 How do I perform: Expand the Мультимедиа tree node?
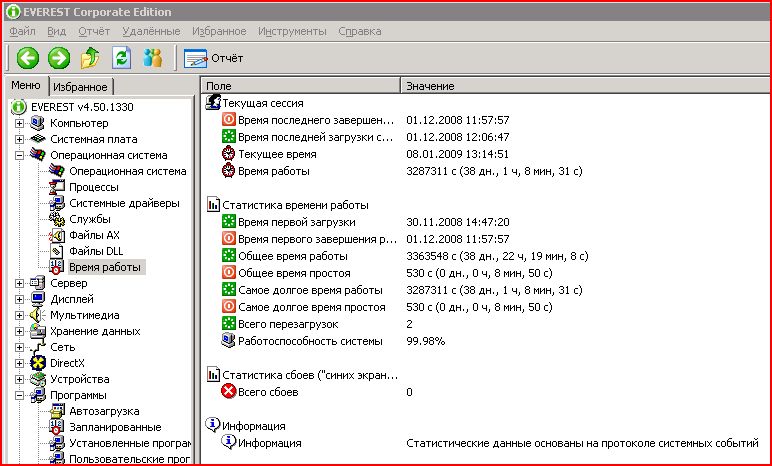tap(19, 315)
